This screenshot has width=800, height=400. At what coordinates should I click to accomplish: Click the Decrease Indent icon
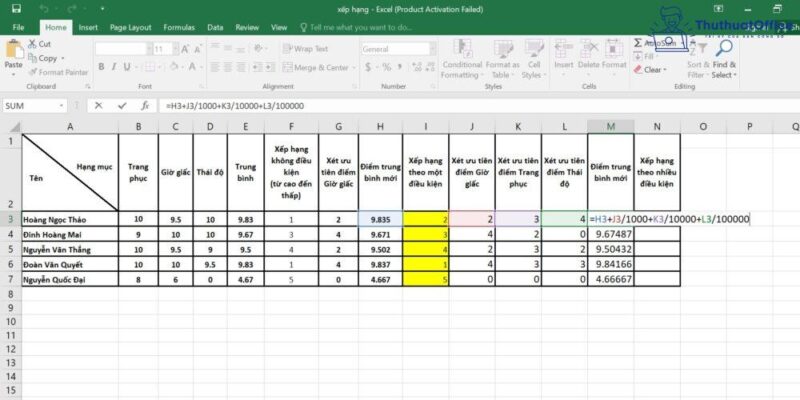[x=256, y=67]
